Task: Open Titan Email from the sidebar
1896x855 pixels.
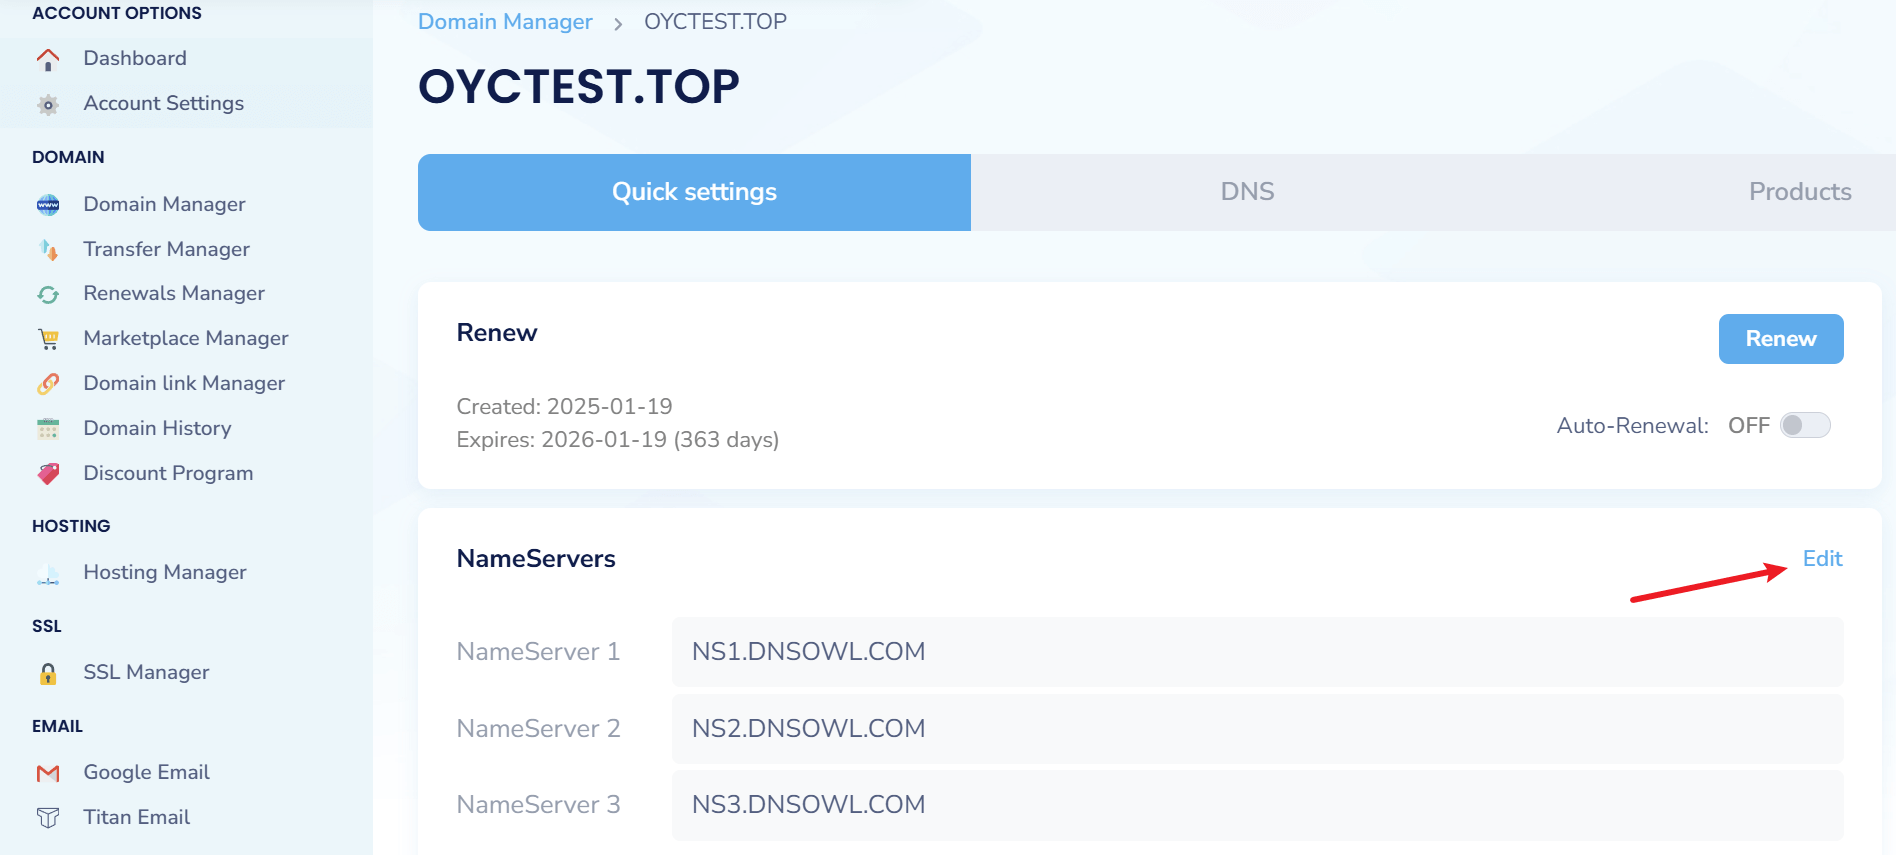Action: point(136,817)
